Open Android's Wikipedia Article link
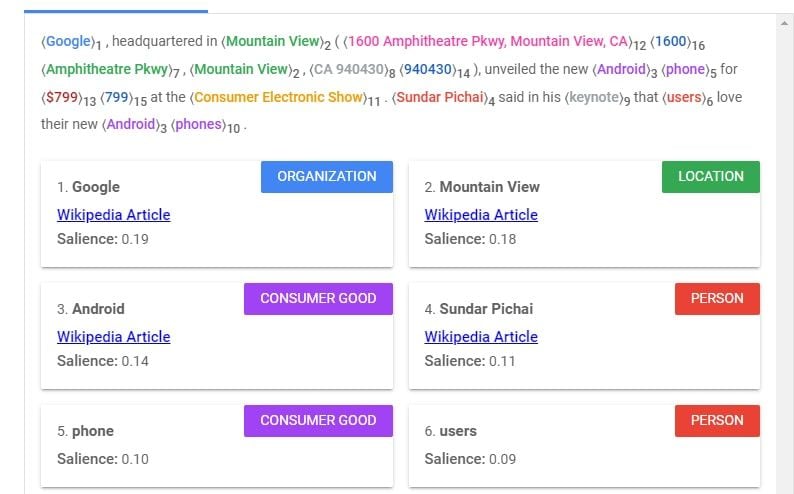 113,337
